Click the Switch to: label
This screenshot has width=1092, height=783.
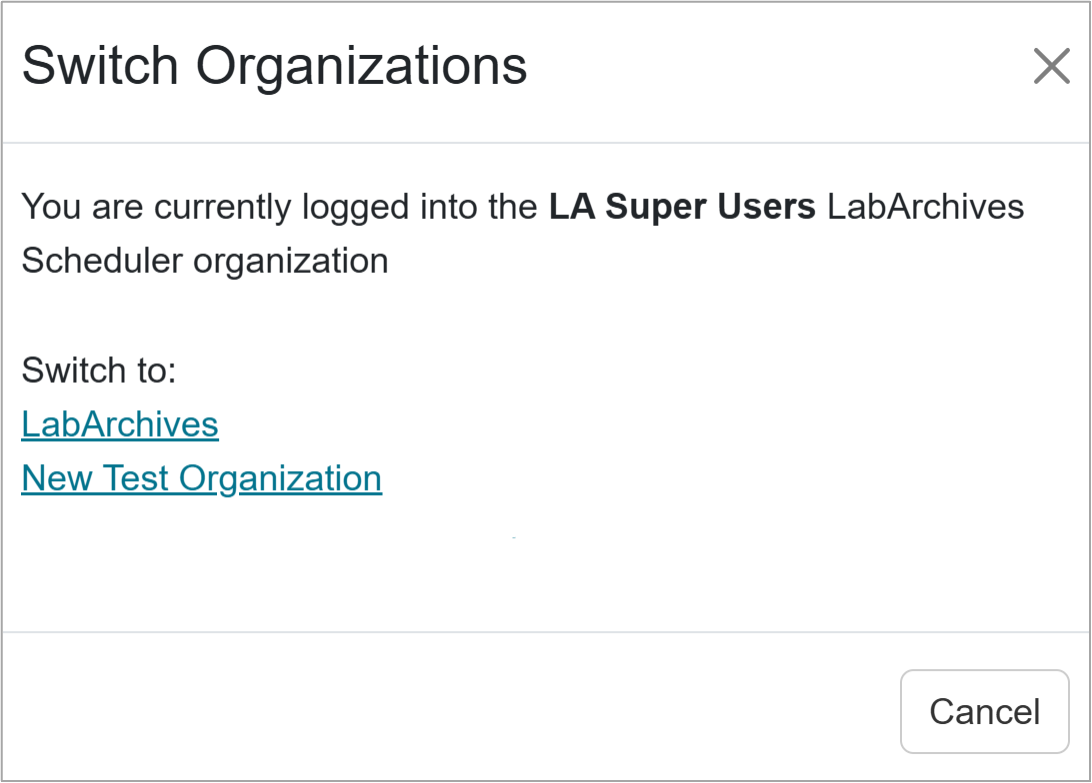coord(96,370)
